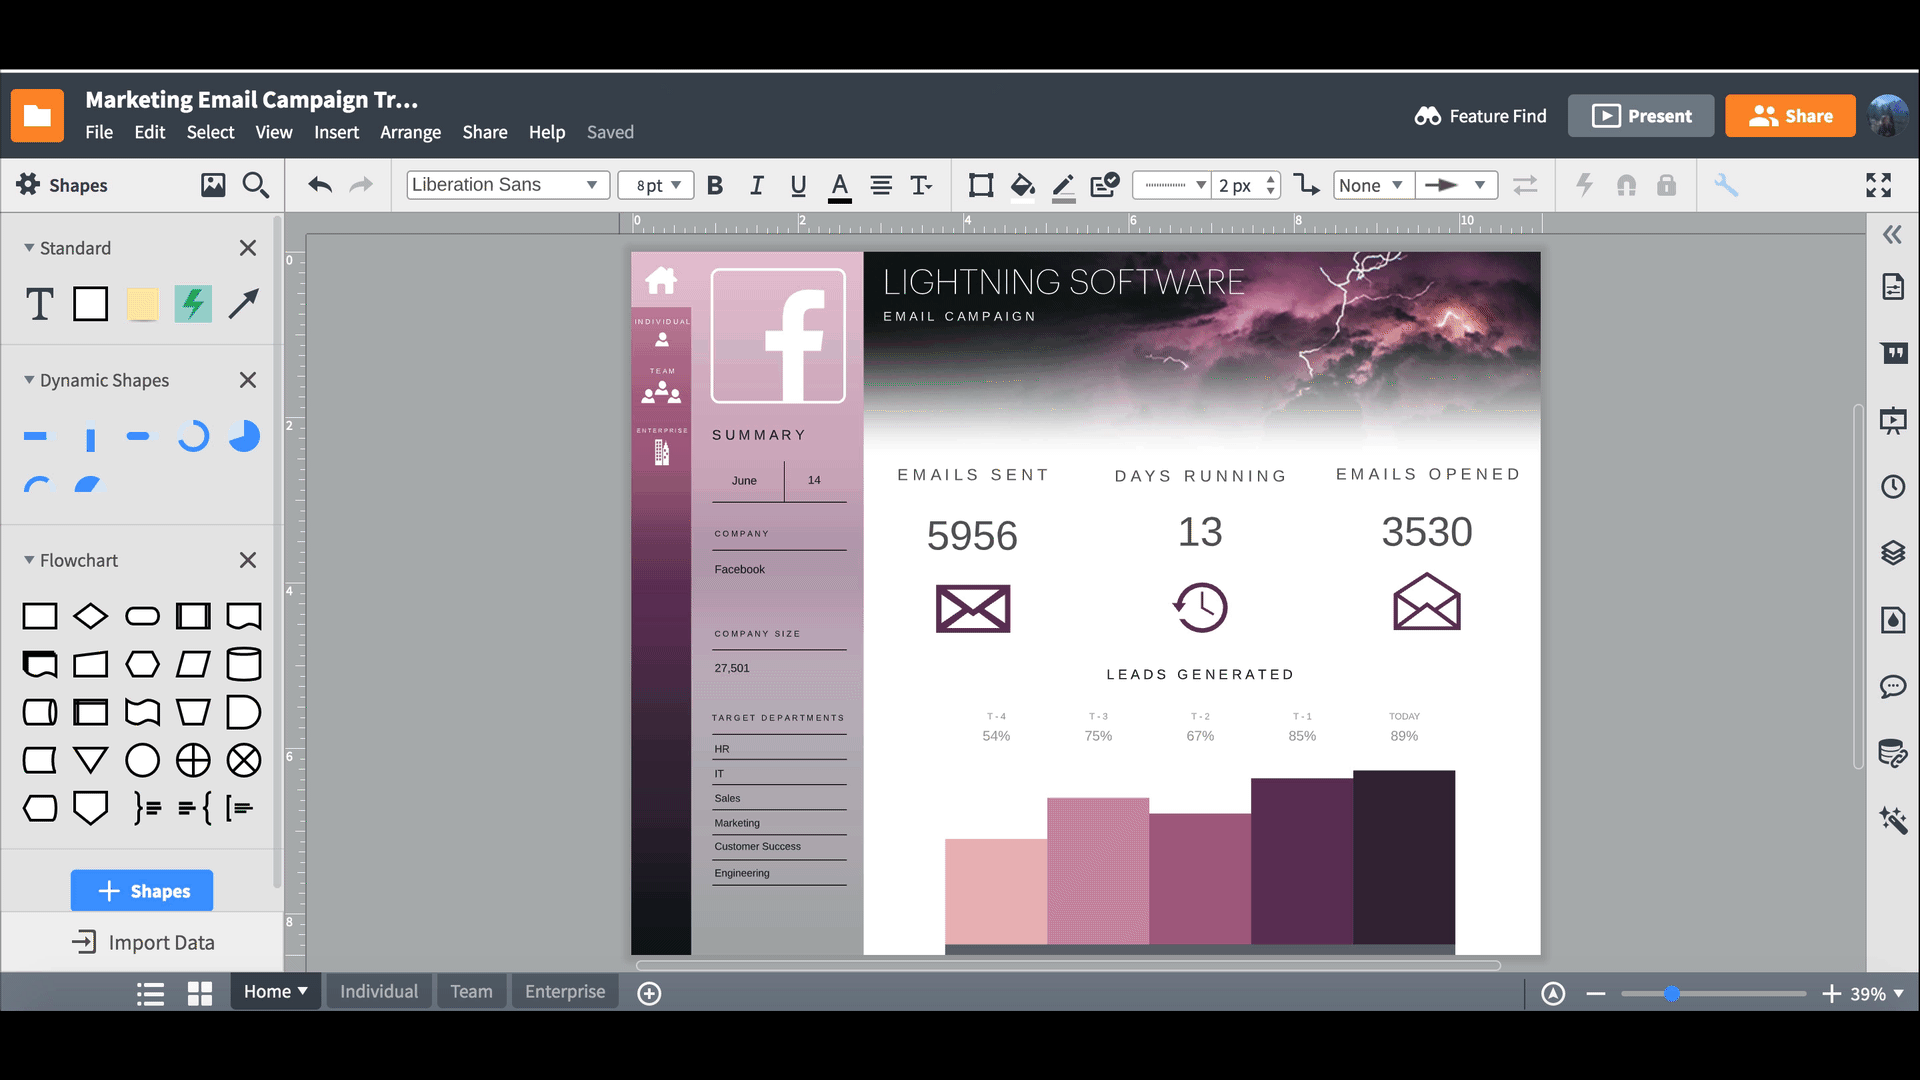Open Feature Find

click(x=1481, y=116)
